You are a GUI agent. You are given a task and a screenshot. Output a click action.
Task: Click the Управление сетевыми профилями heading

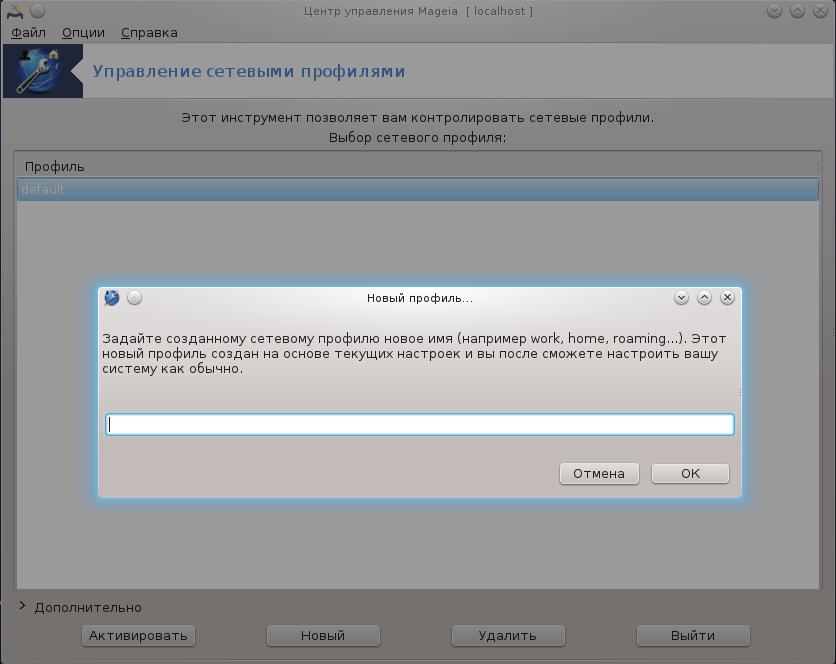click(x=249, y=71)
